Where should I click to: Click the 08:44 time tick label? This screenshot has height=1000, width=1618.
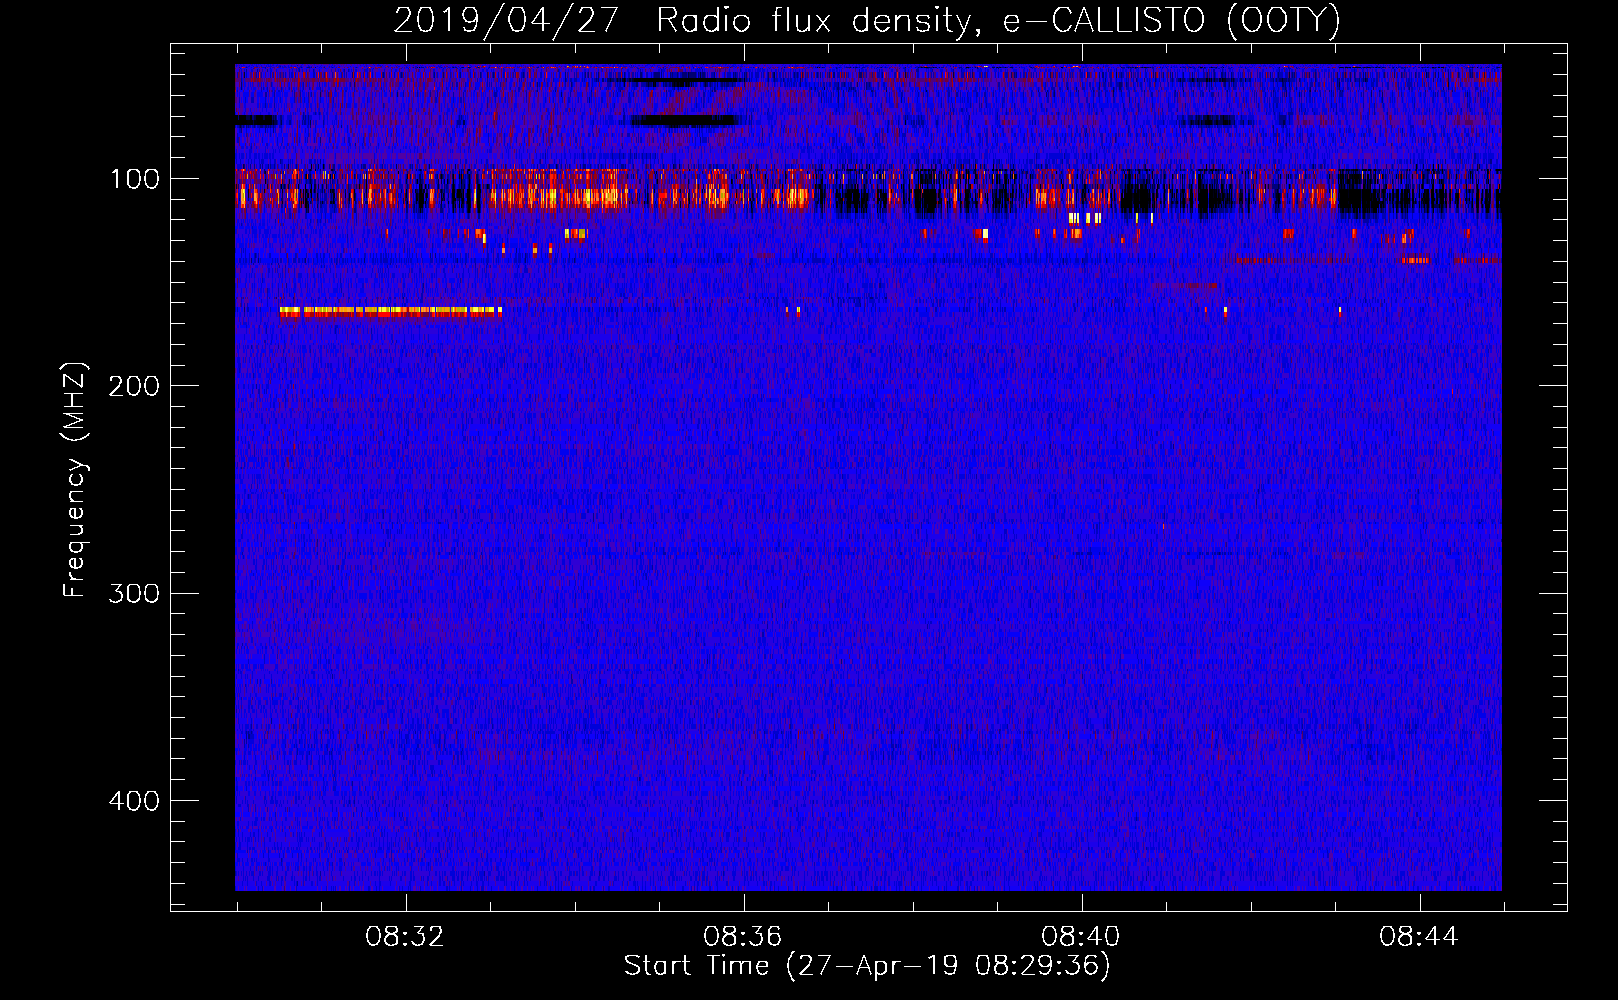click(x=1419, y=937)
